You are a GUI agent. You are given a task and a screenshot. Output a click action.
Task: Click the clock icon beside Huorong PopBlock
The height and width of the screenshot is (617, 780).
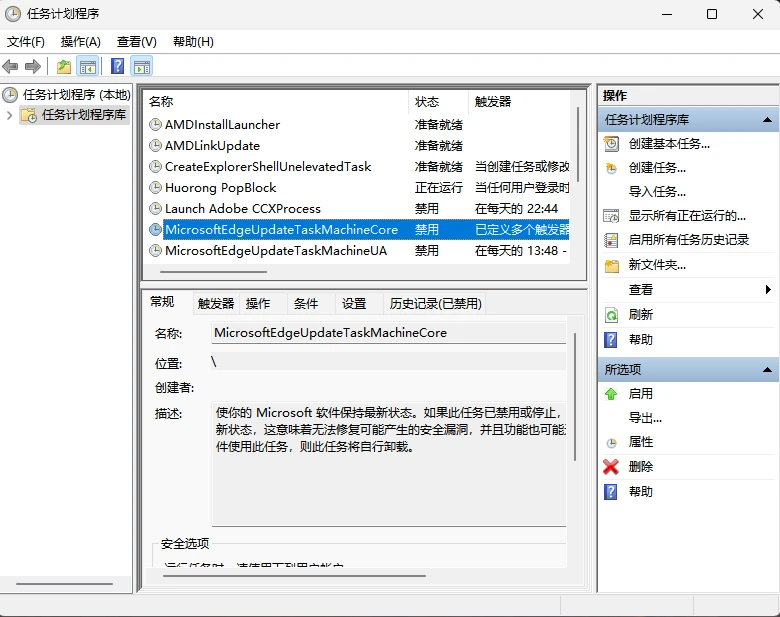point(156,188)
